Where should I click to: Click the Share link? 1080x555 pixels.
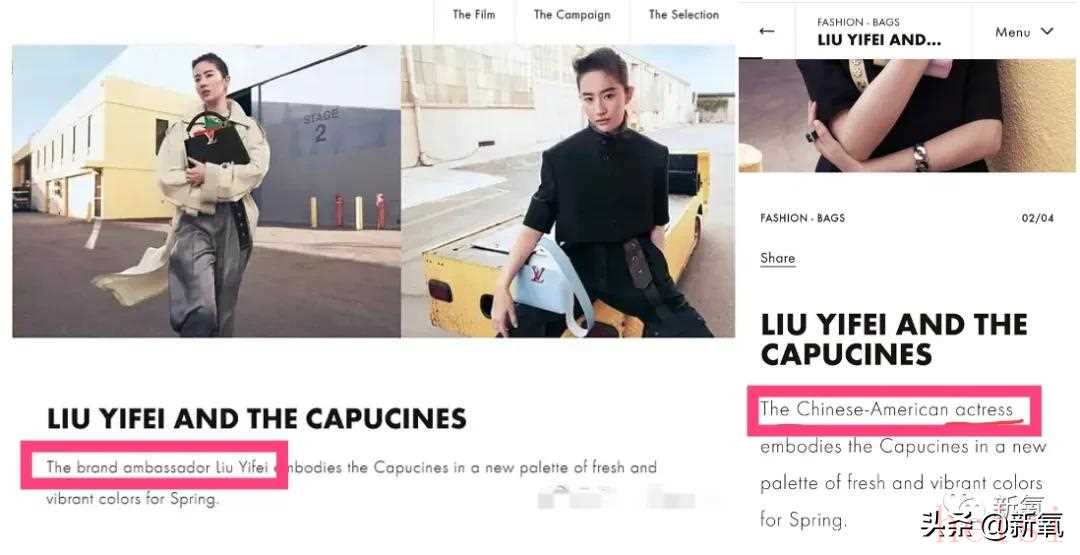[x=778, y=258]
